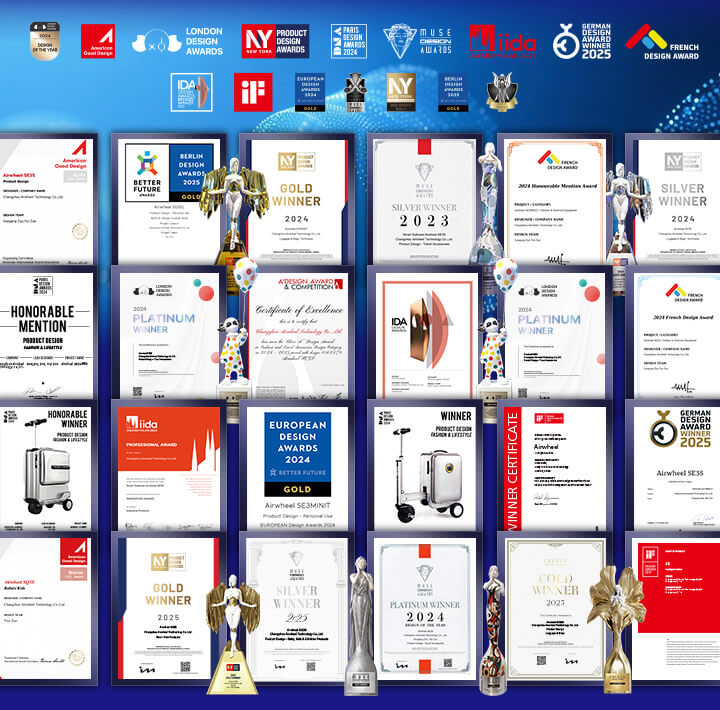Select the red IIDA logo
This screenshot has height=710, width=720.
[x=502, y=40]
